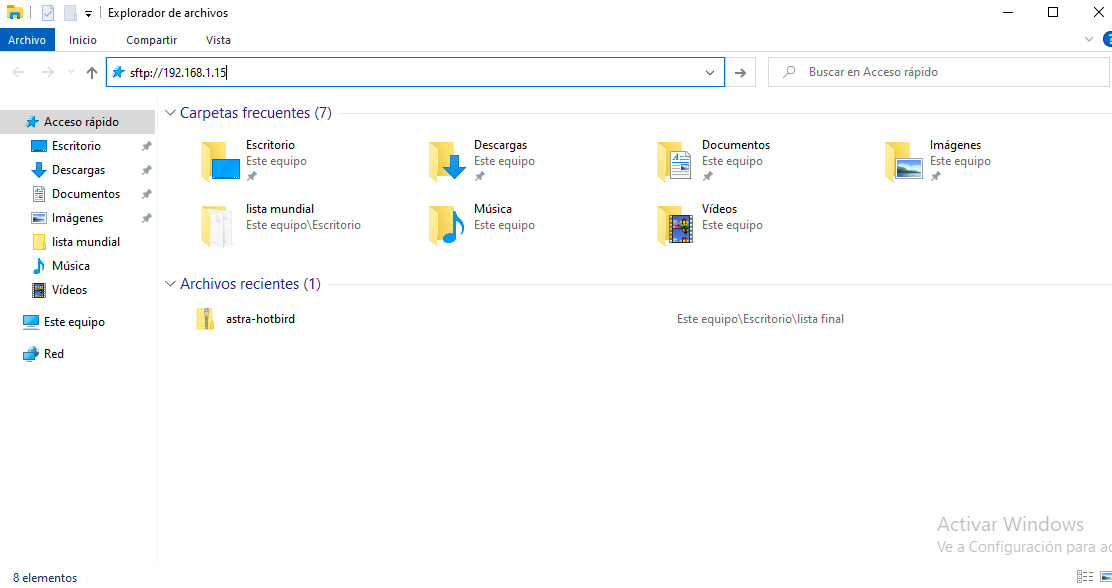The height and width of the screenshot is (588, 1112).
Task: Expand the quick access toolbar customize arrow
Action: (88, 13)
